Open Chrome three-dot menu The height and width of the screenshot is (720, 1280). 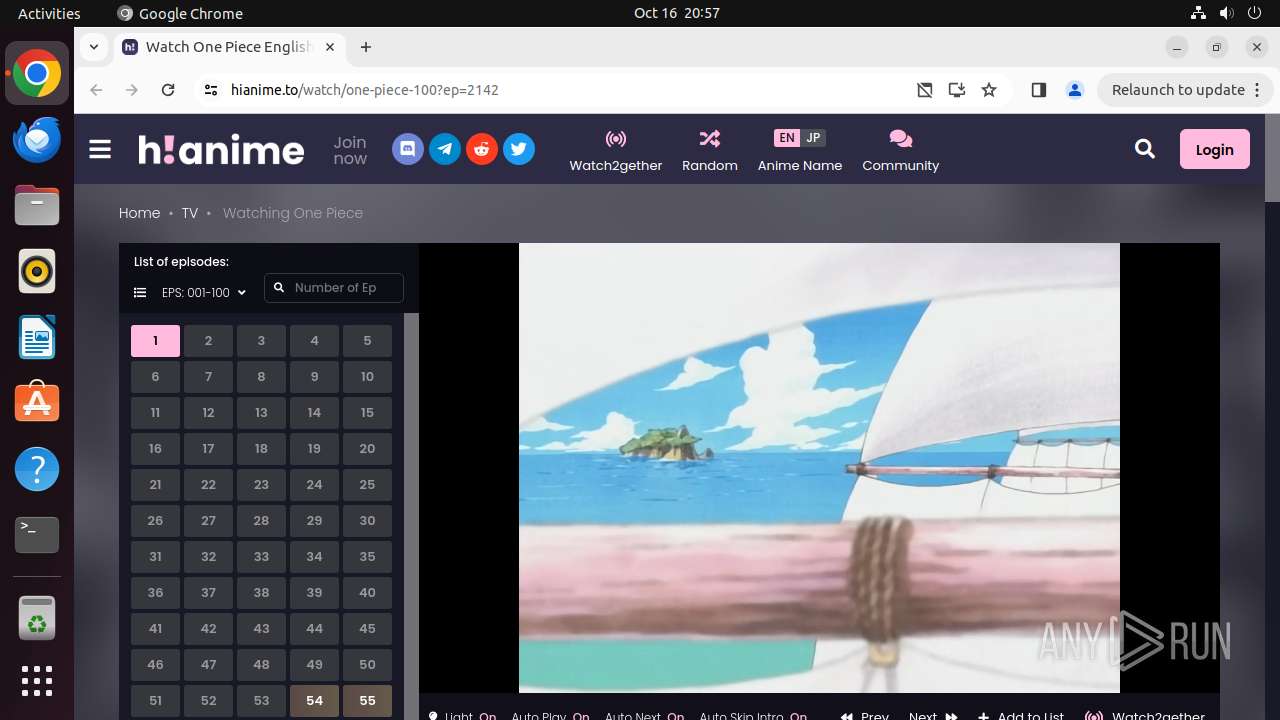coord(1257,90)
